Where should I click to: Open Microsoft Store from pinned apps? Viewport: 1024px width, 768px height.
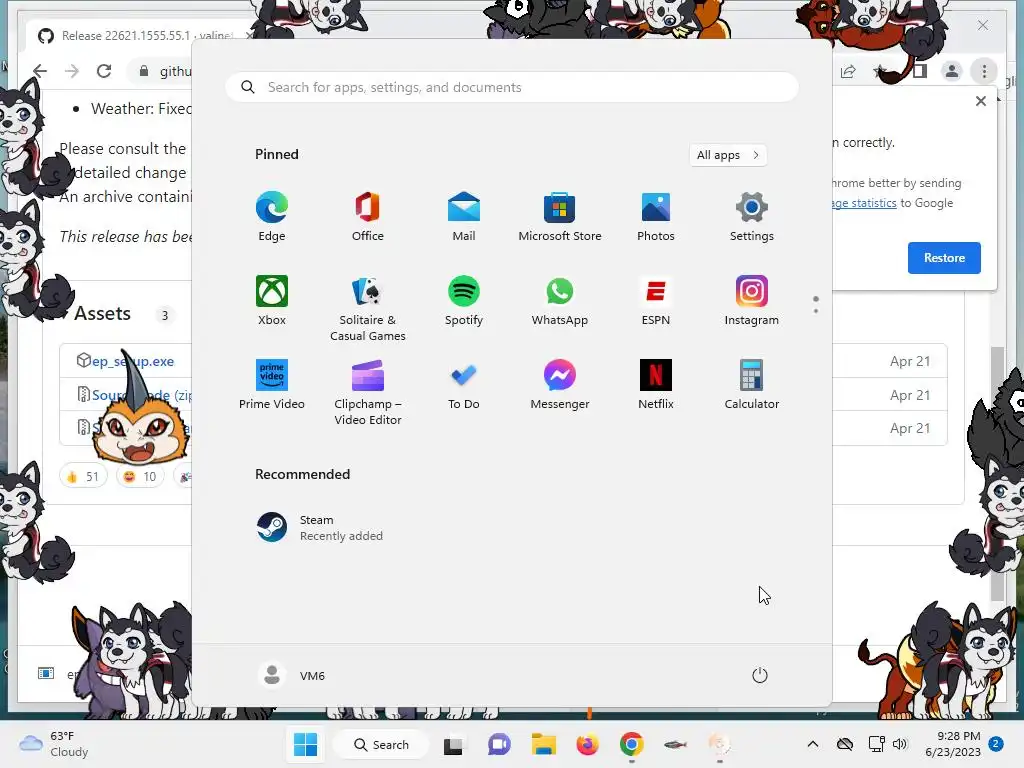tap(560, 217)
